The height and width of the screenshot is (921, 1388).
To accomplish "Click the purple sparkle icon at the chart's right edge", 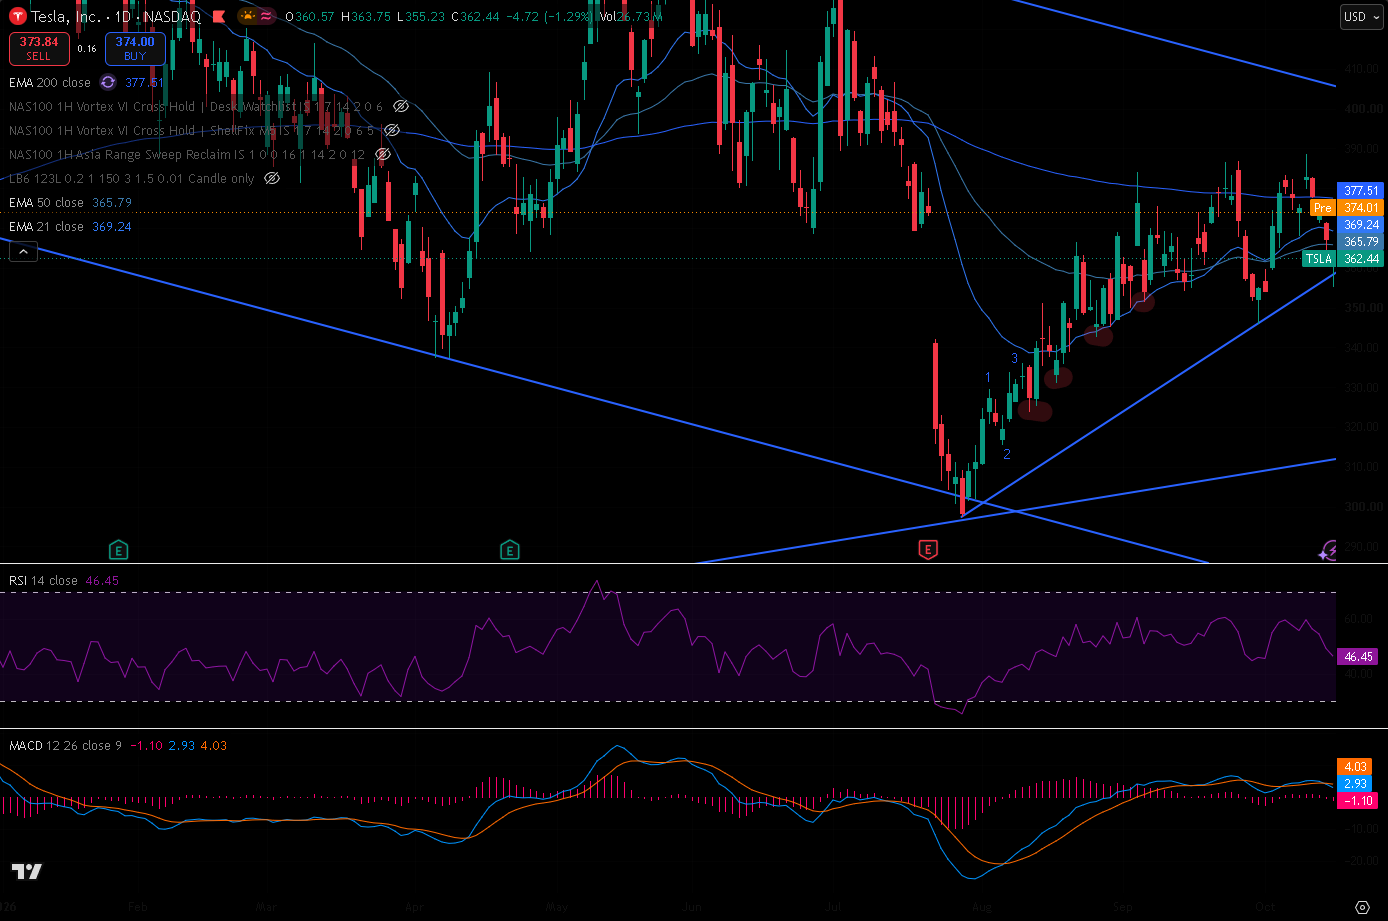I will [1328, 549].
